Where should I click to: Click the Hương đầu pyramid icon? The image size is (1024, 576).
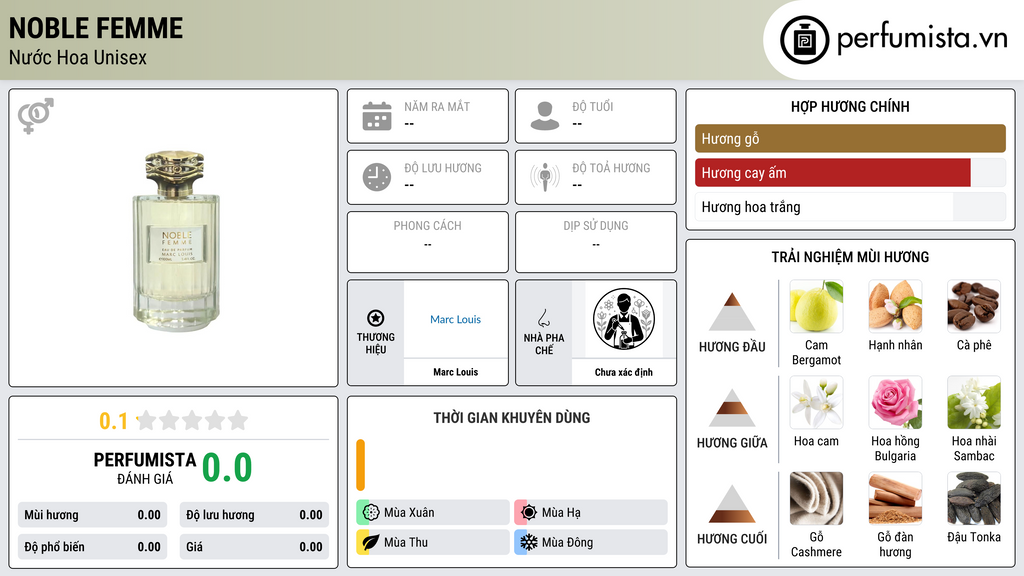[732, 312]
